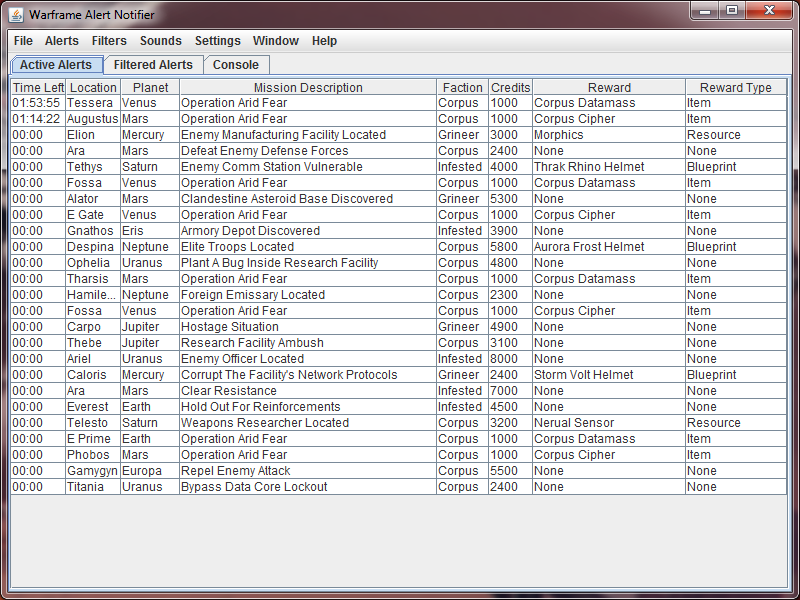Open the File menu

23,41
